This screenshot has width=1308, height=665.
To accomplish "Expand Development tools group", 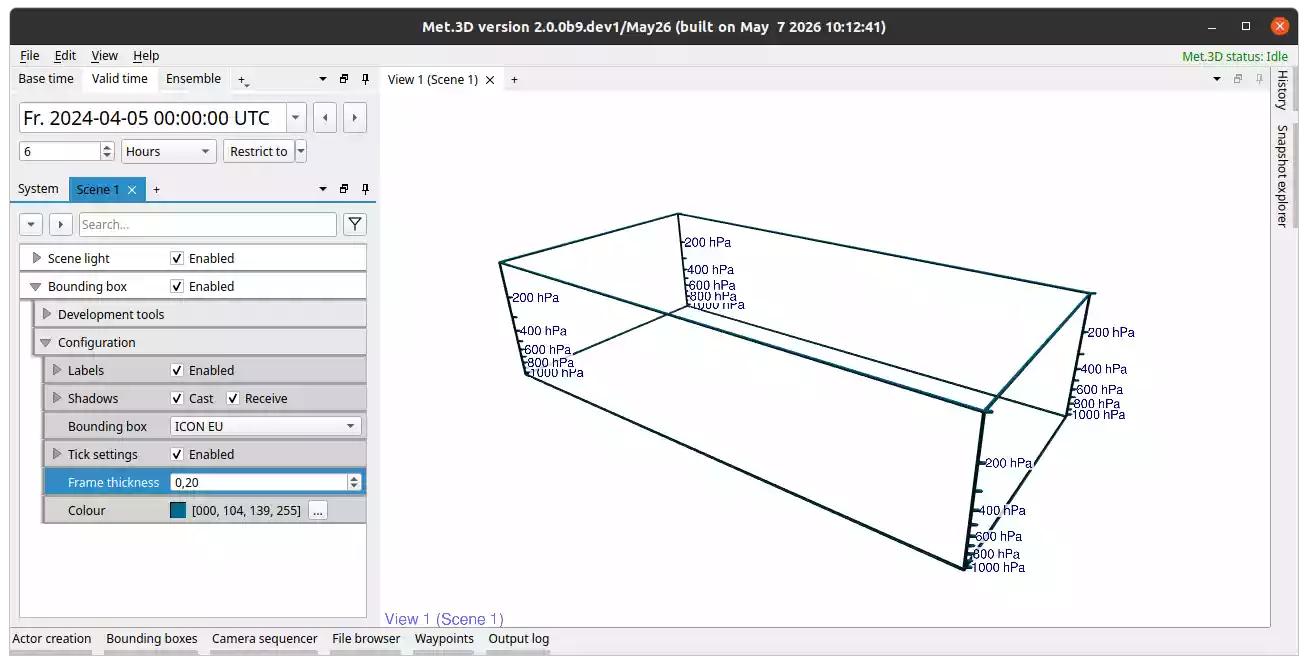I will tap(46, 314).
